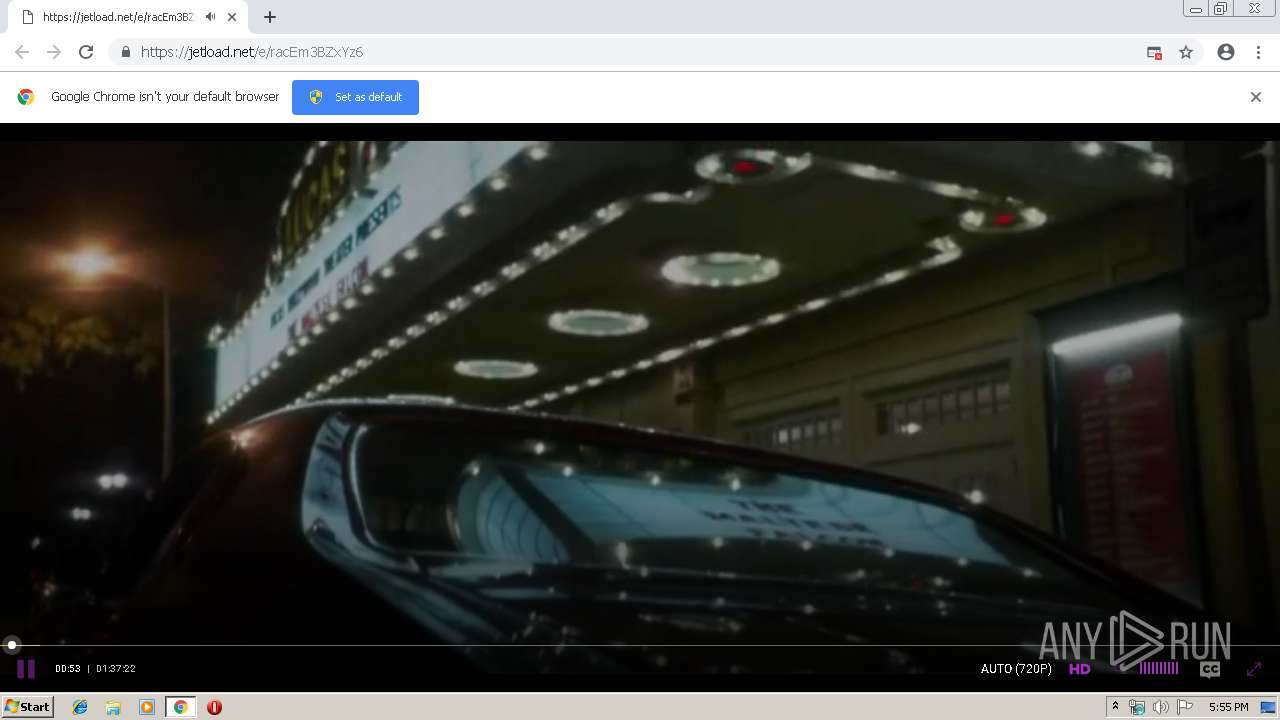Image resolution: width=1280 pixels, height=720 pixels.
Task: Click the 00:53 elapsed time readout
Action: [x=68, y=669]
